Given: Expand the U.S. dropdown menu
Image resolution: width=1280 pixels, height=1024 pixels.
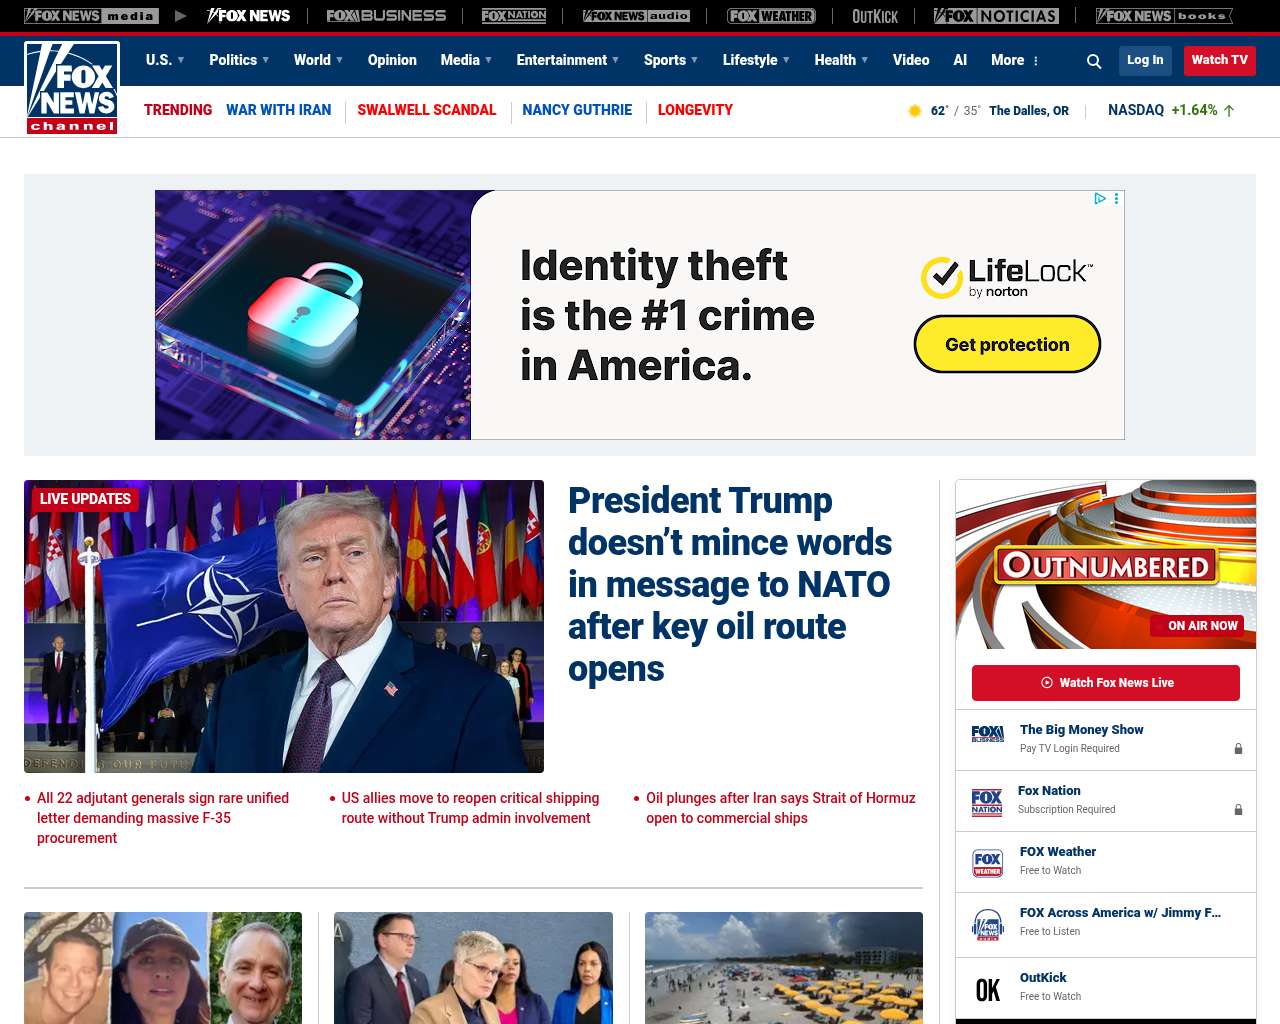Looking at the screenshot, I should pyautogui.click(x=165, y=60).
